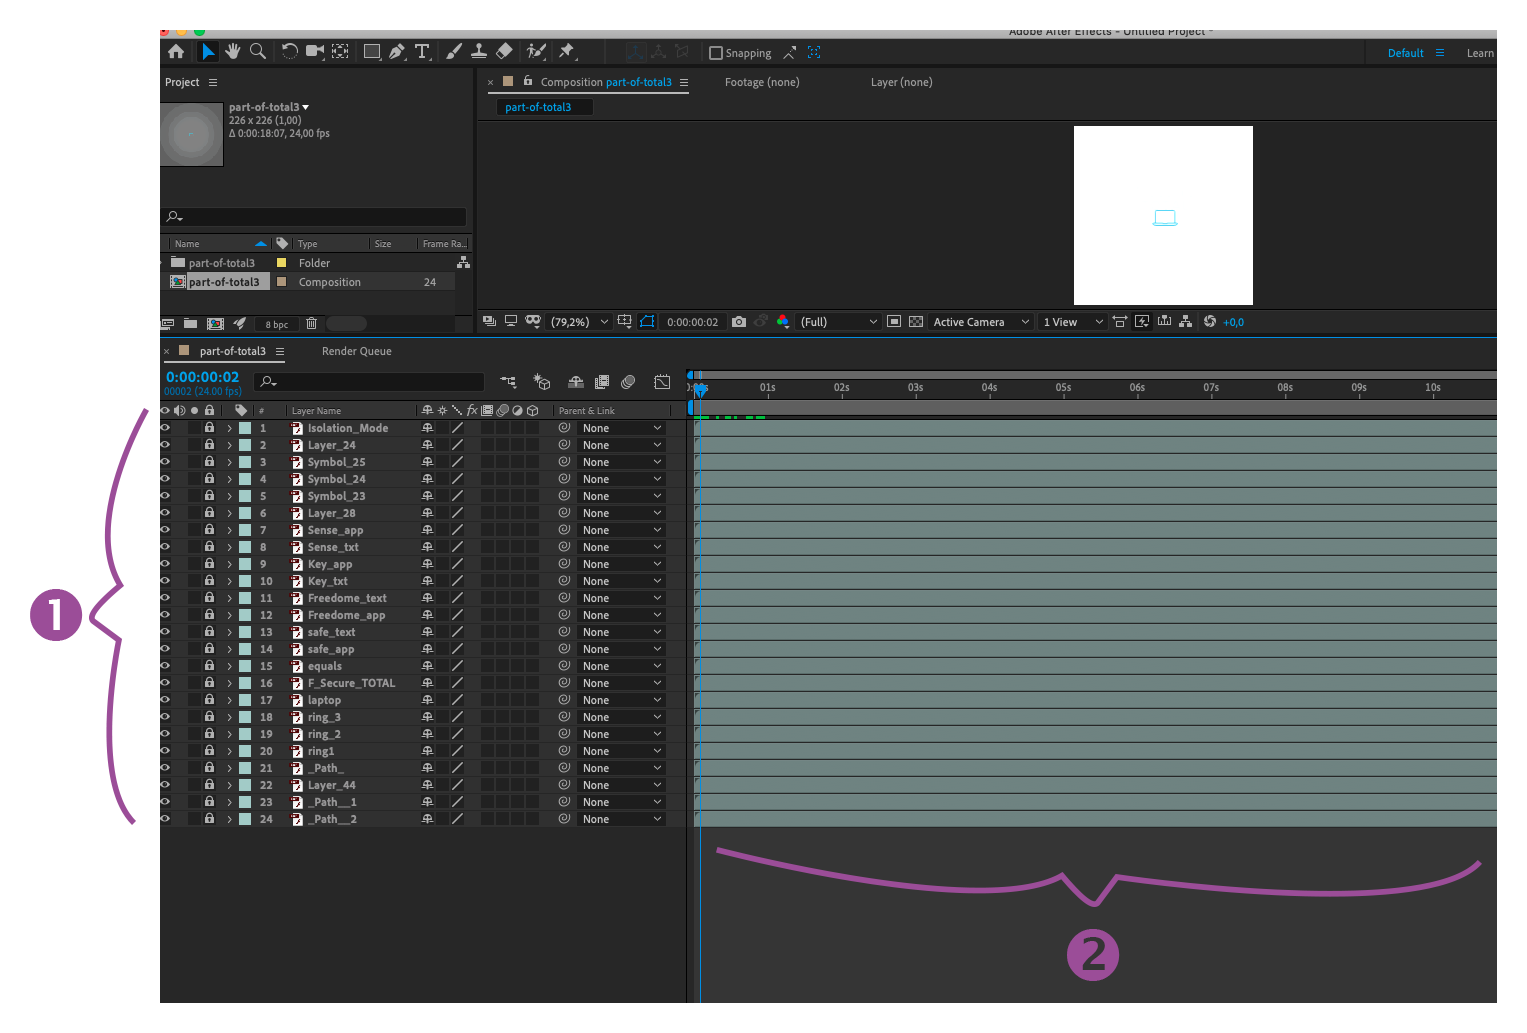Click the viewer timecode 0:00:00:02 button
The width and height of the screenshot is (1527, 1033).
(x=692, y=322)
